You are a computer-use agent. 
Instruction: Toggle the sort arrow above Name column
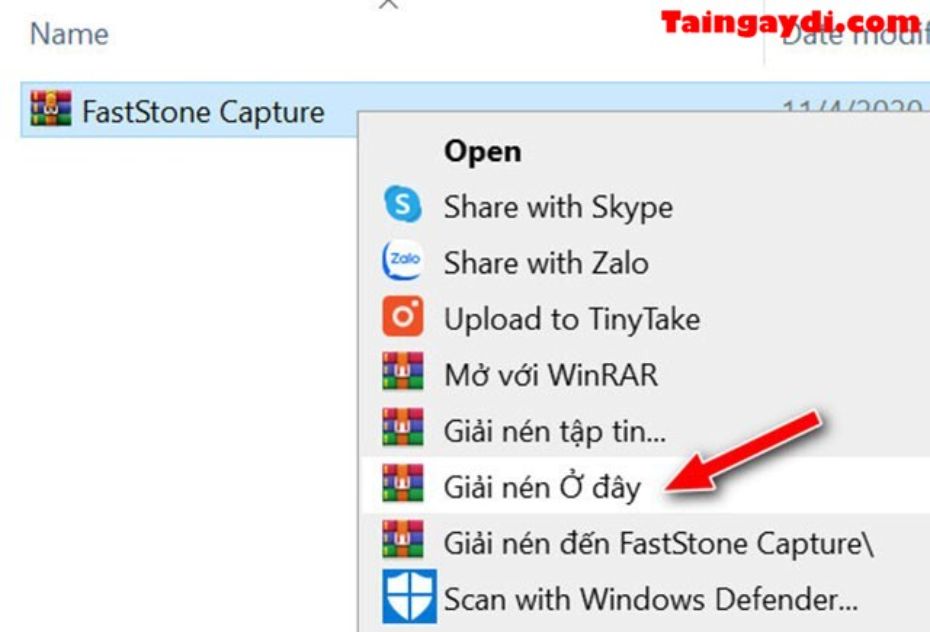388,4
